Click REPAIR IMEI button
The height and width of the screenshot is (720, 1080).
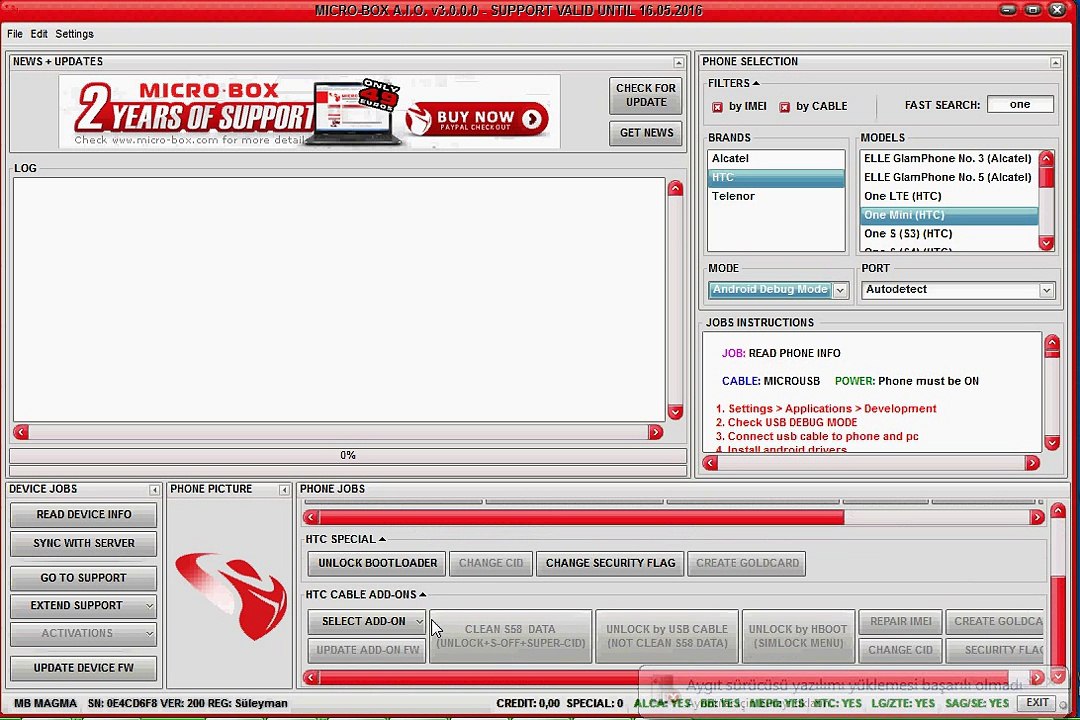[x=900, y=621]
